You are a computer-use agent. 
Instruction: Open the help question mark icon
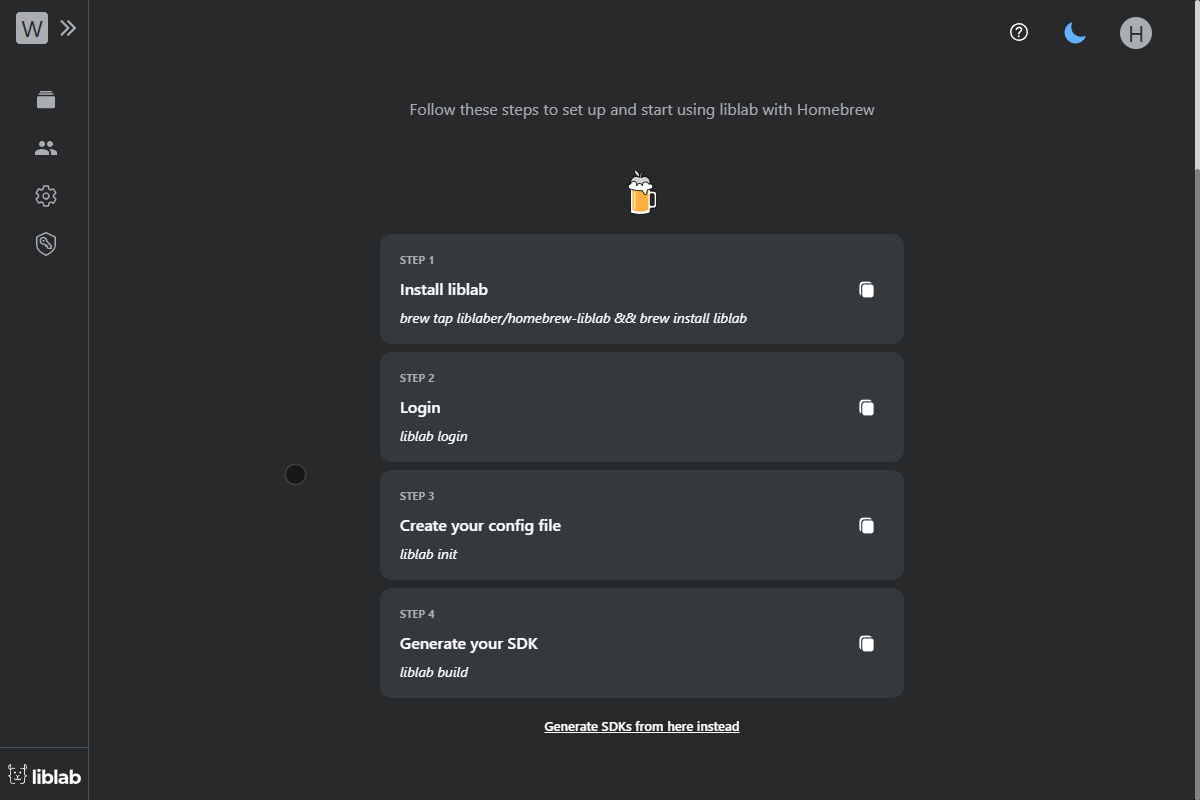1019,33
